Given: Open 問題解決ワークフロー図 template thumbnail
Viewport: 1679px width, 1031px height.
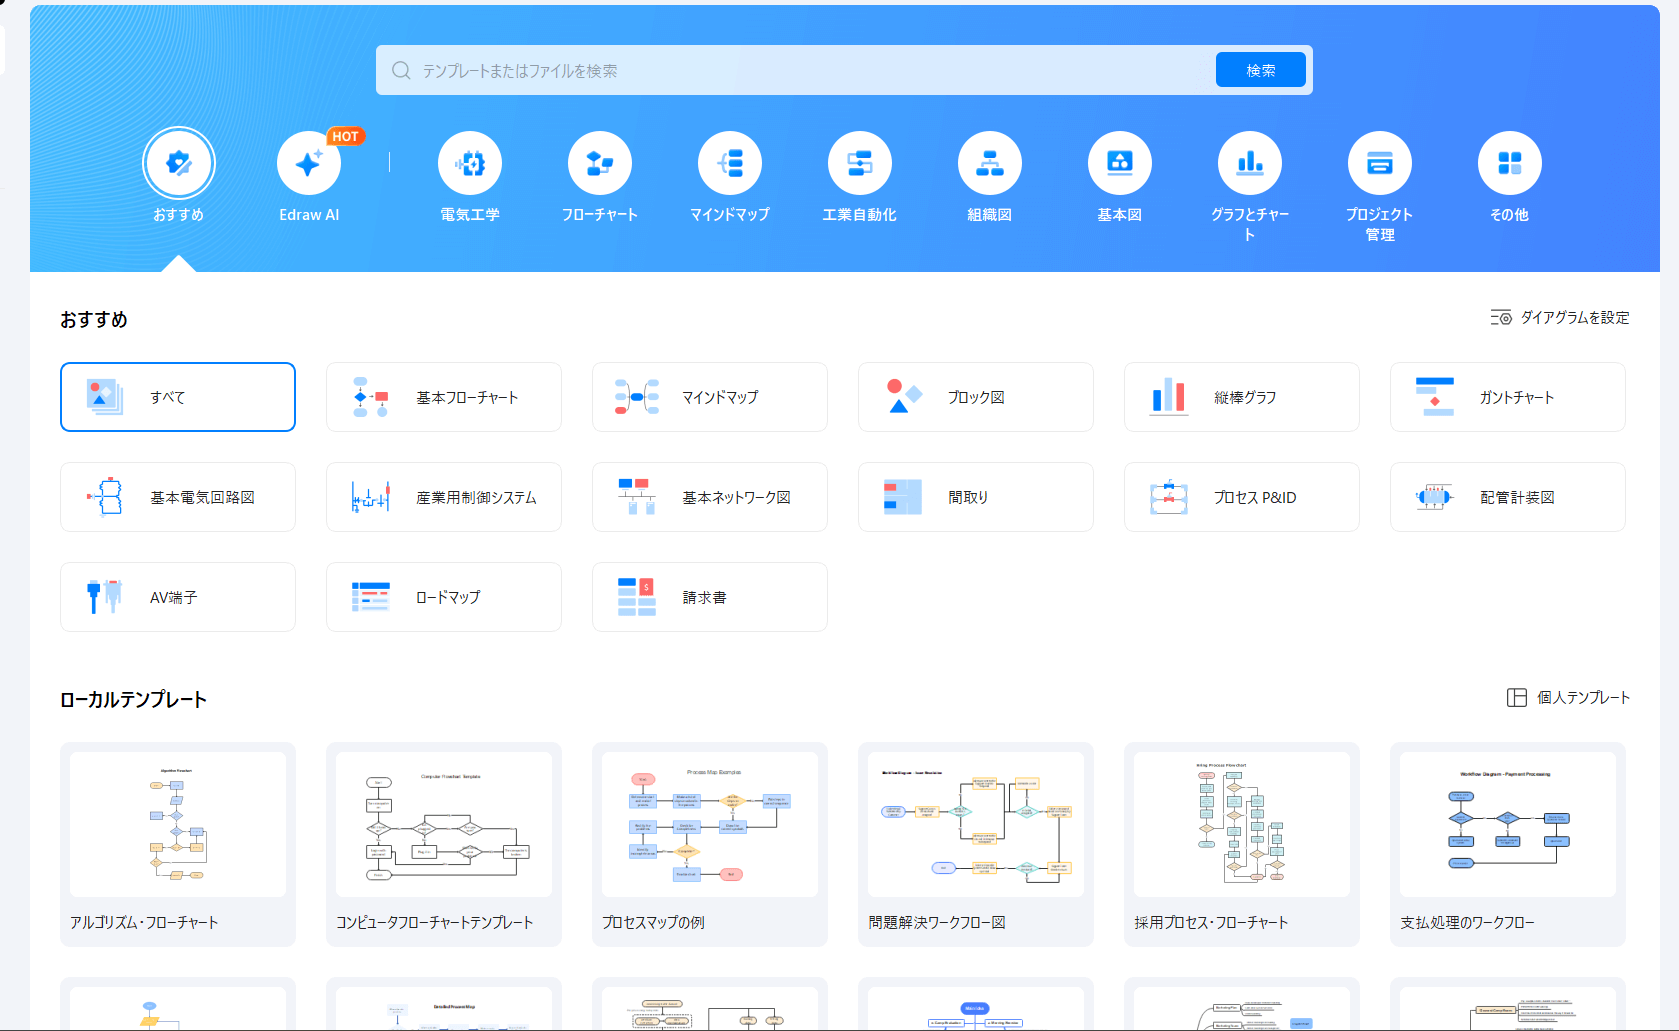Looking at the screenshot, I should point(976,824).
